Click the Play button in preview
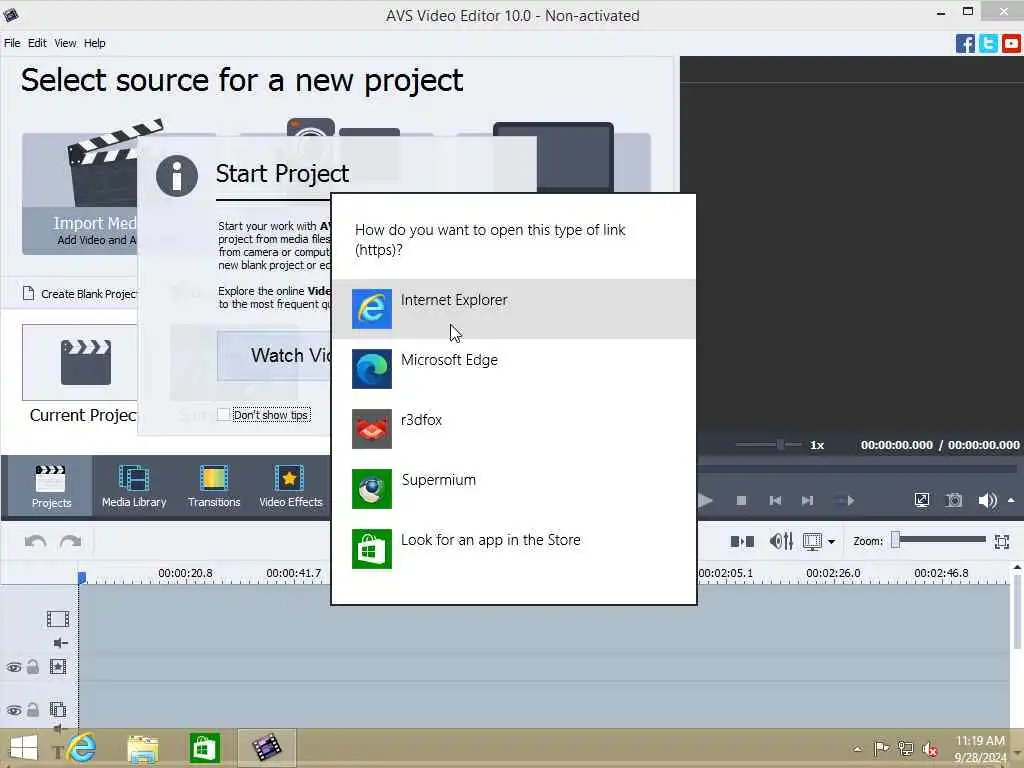 coord(705,500)
